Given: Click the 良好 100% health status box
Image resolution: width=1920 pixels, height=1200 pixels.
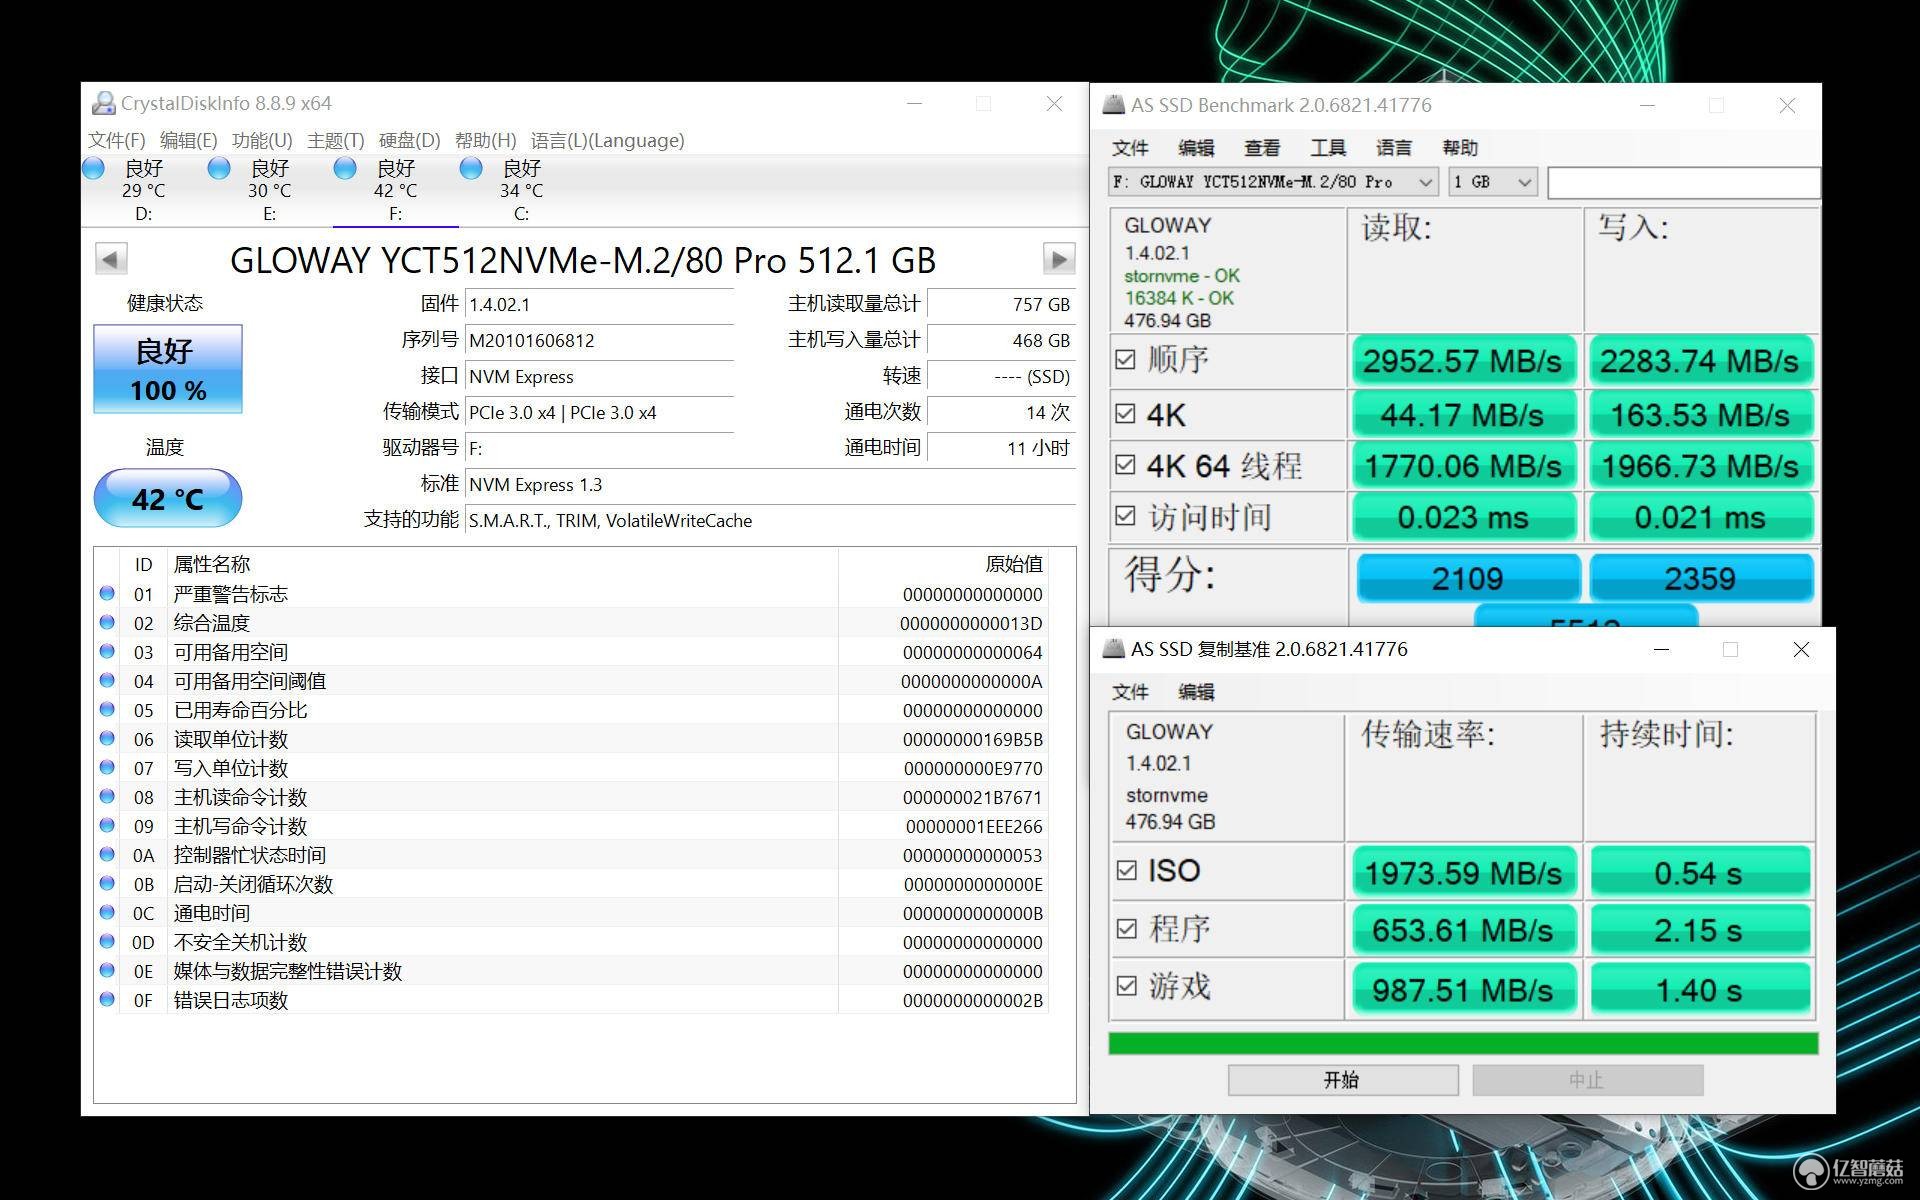Looking at the screenshot, I should click(168, 369).
